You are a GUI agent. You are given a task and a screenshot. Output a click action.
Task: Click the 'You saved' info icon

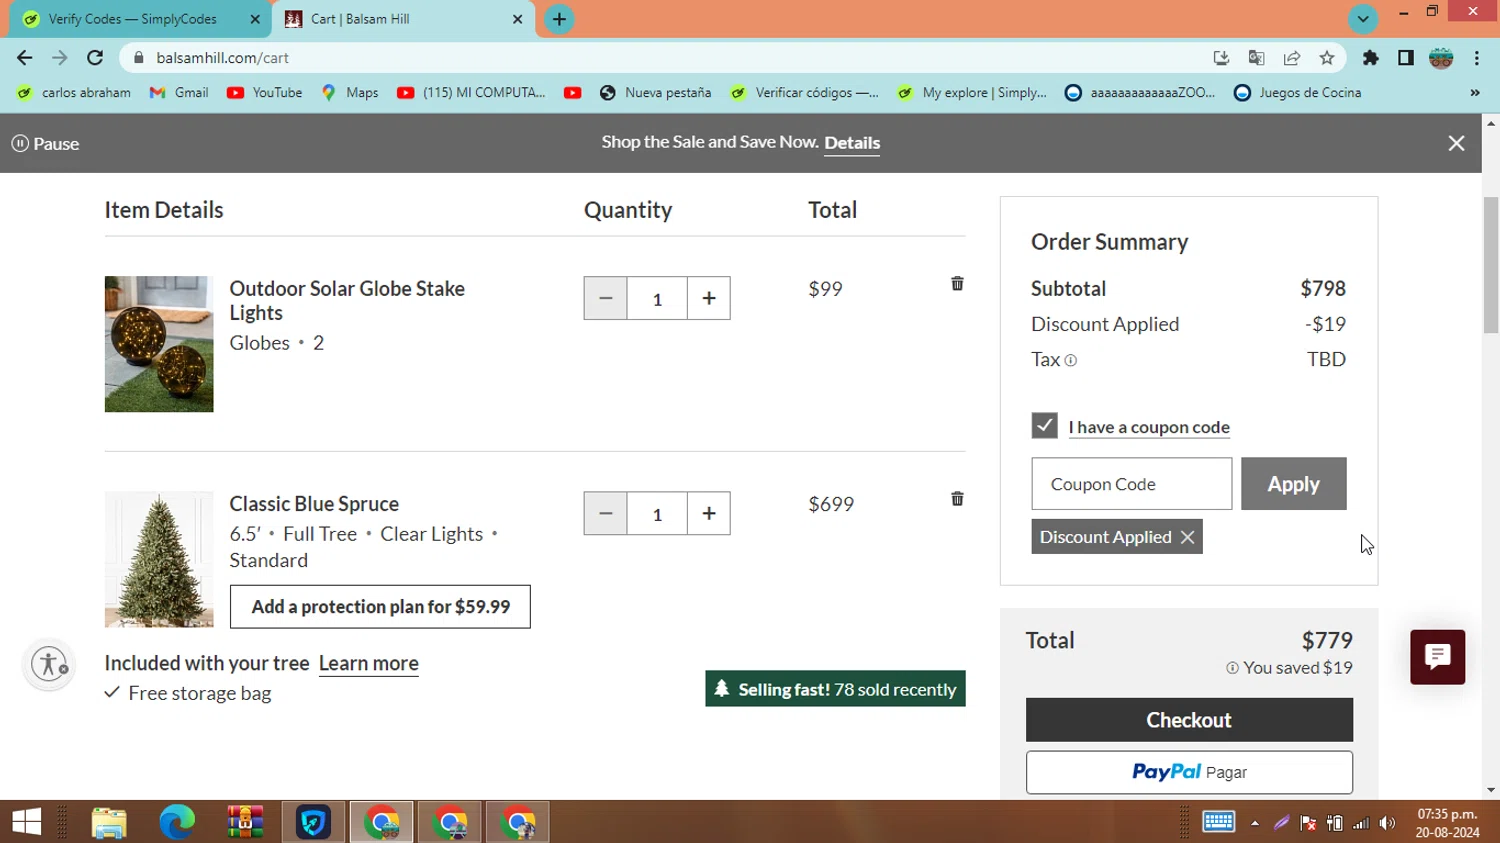[1232, 668]
